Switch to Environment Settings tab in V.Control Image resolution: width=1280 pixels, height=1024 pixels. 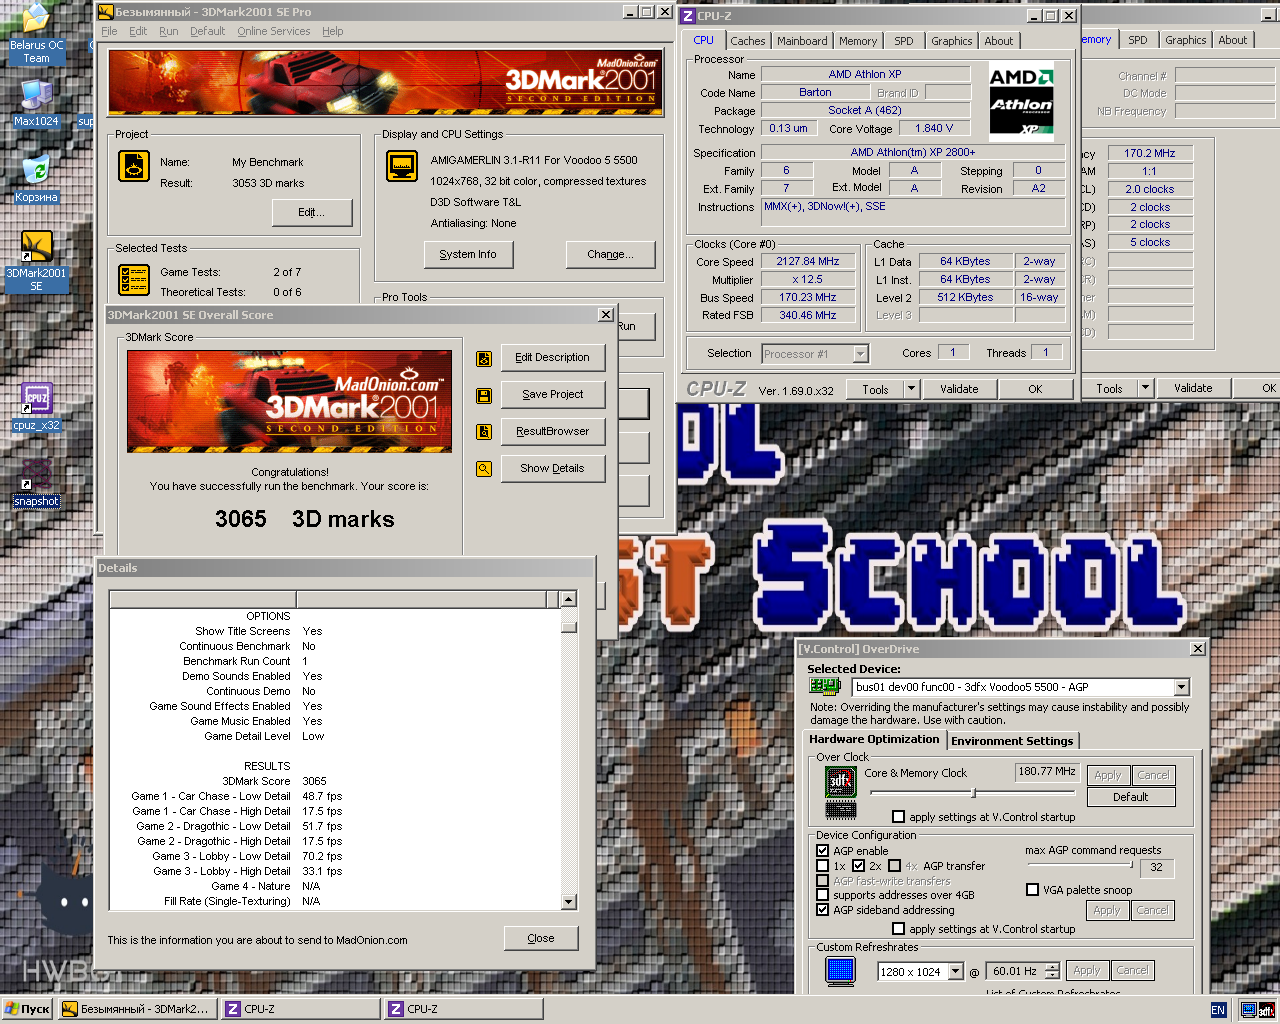tap(1012, 741)
